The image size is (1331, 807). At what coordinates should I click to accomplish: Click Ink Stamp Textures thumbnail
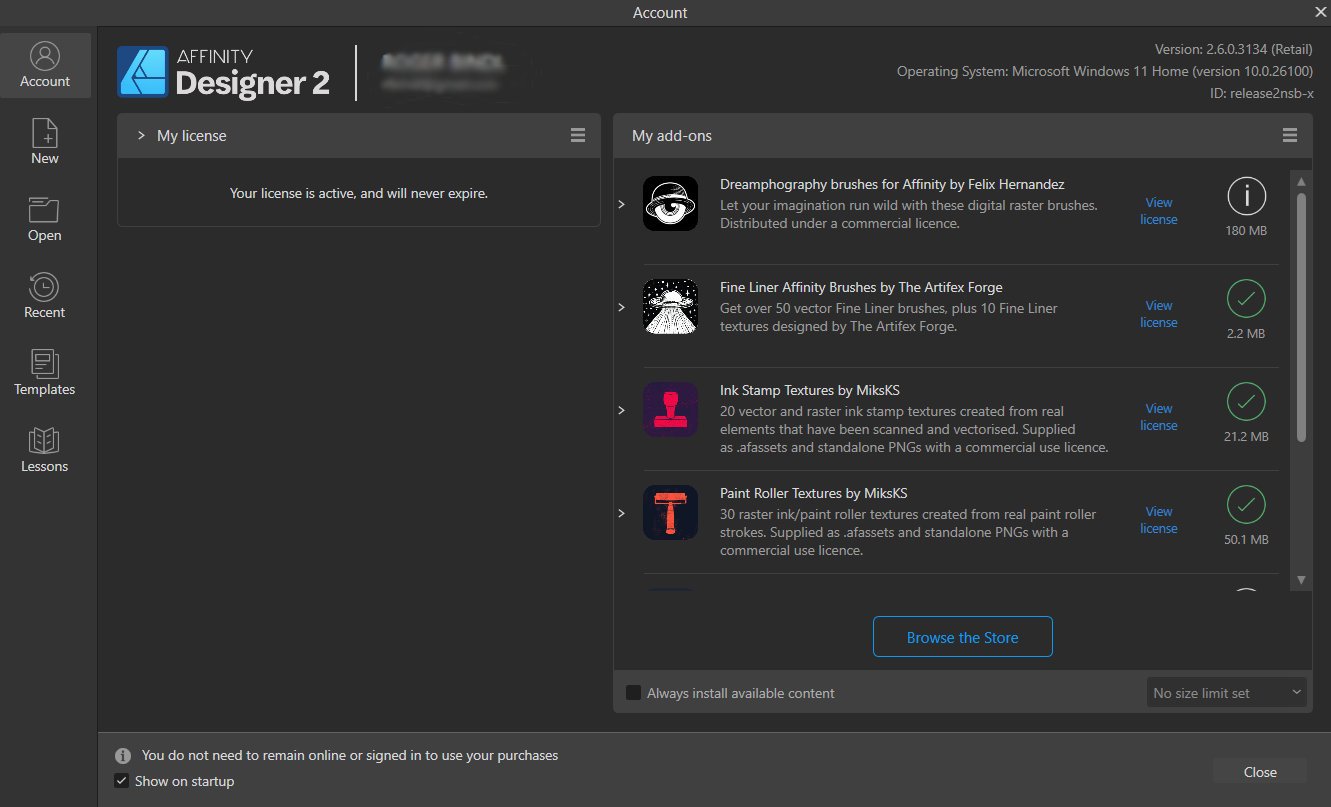670,410
